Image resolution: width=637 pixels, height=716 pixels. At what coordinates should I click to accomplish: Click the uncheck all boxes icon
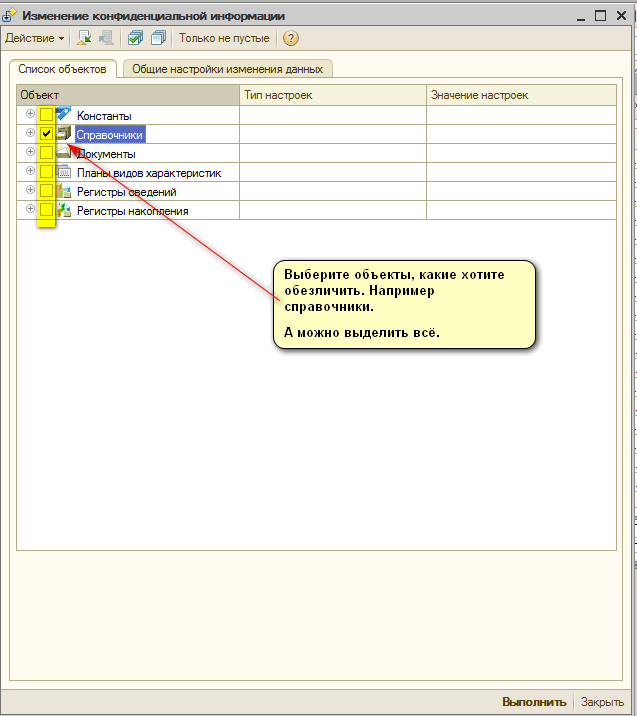pyautogui.click(x=157, y=38)
